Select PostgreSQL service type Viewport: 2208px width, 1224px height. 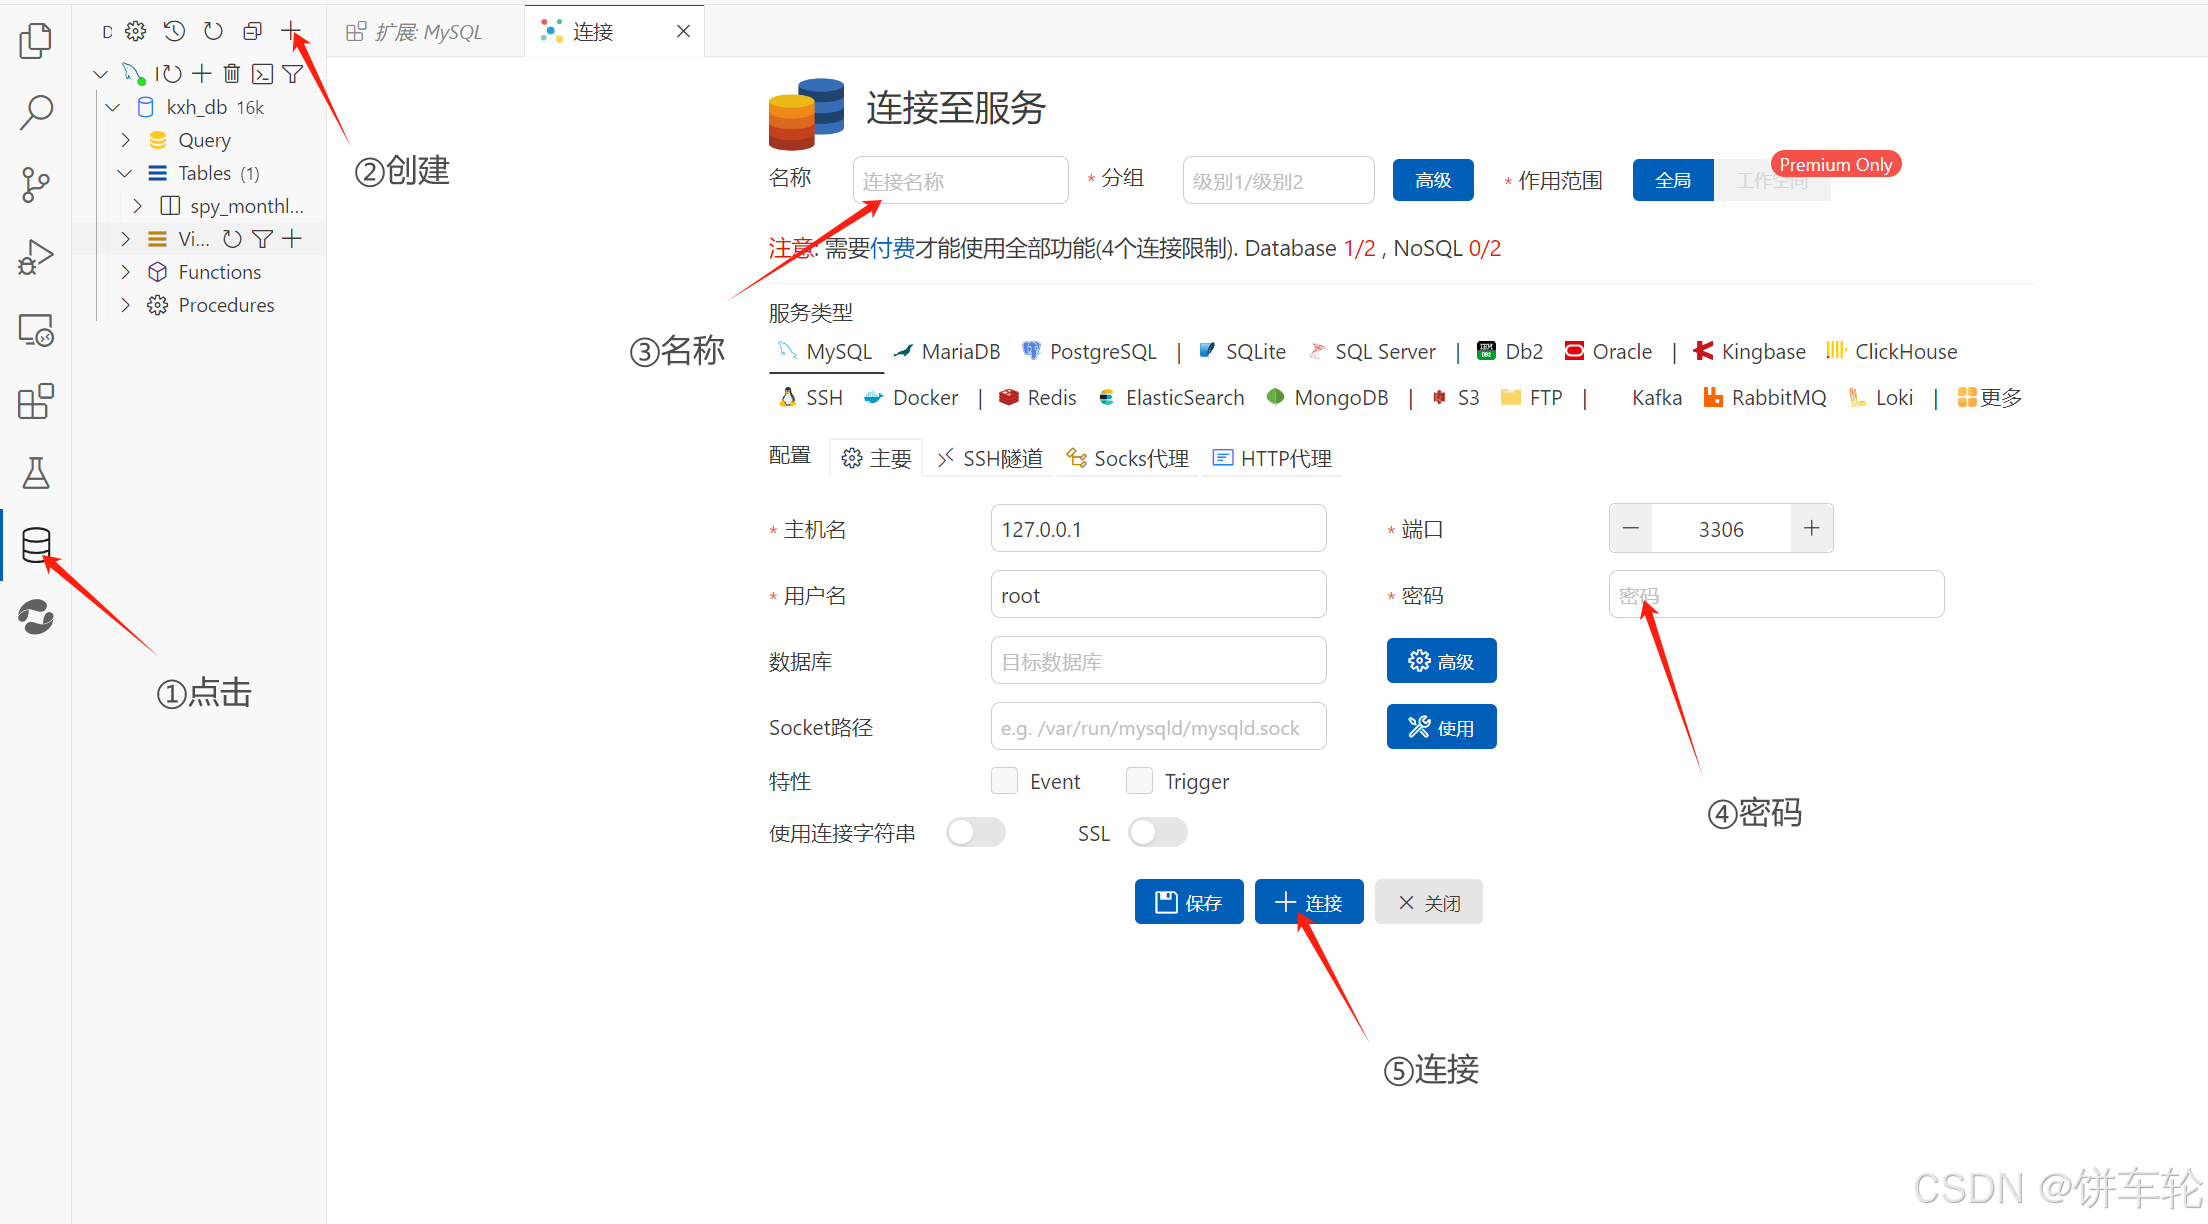click(1089, 351)
